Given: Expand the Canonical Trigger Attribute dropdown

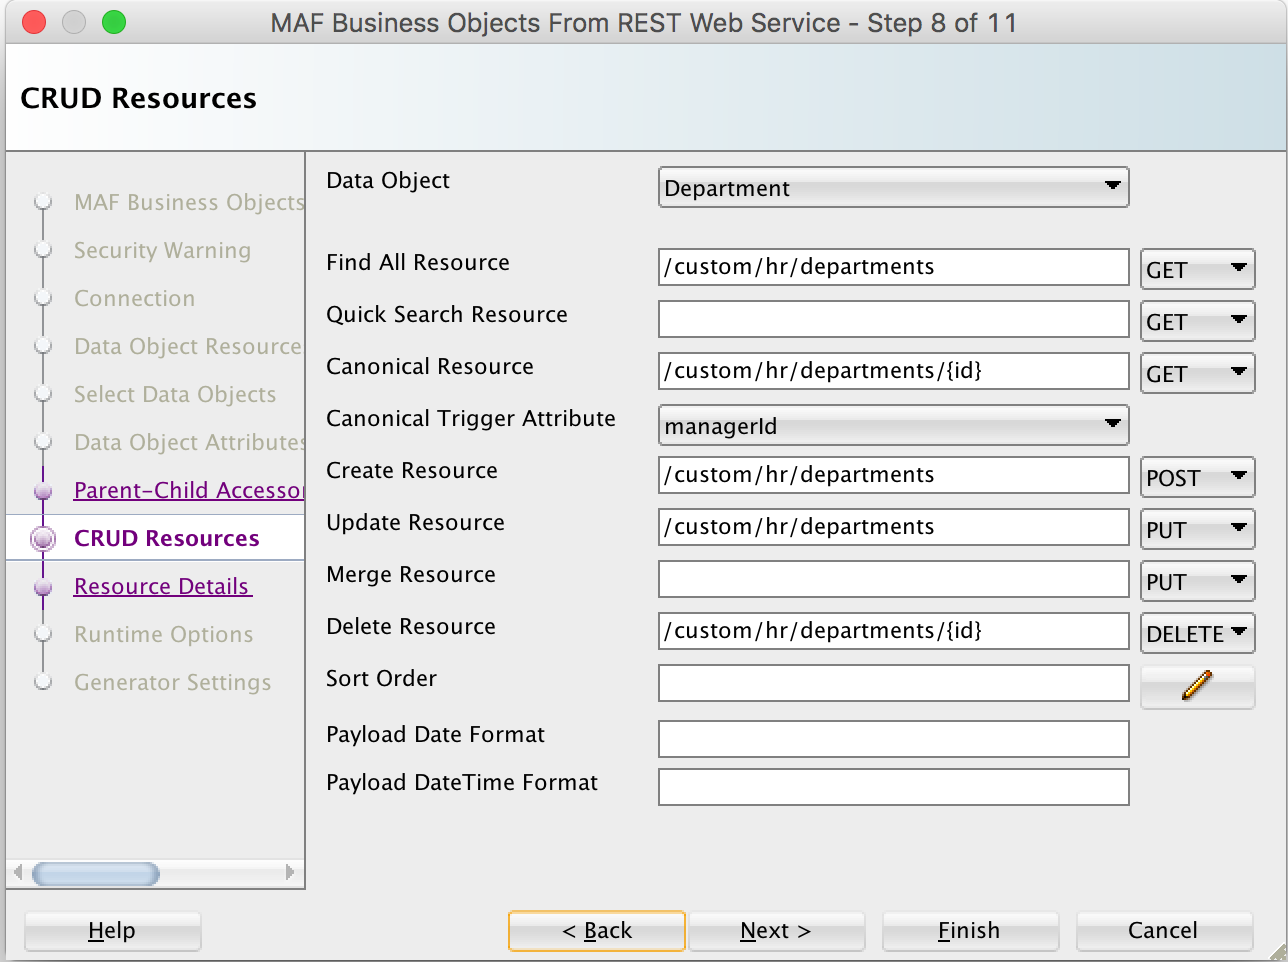Looking at the screenshot, I should pyautogui.click(x=893, y=425).
